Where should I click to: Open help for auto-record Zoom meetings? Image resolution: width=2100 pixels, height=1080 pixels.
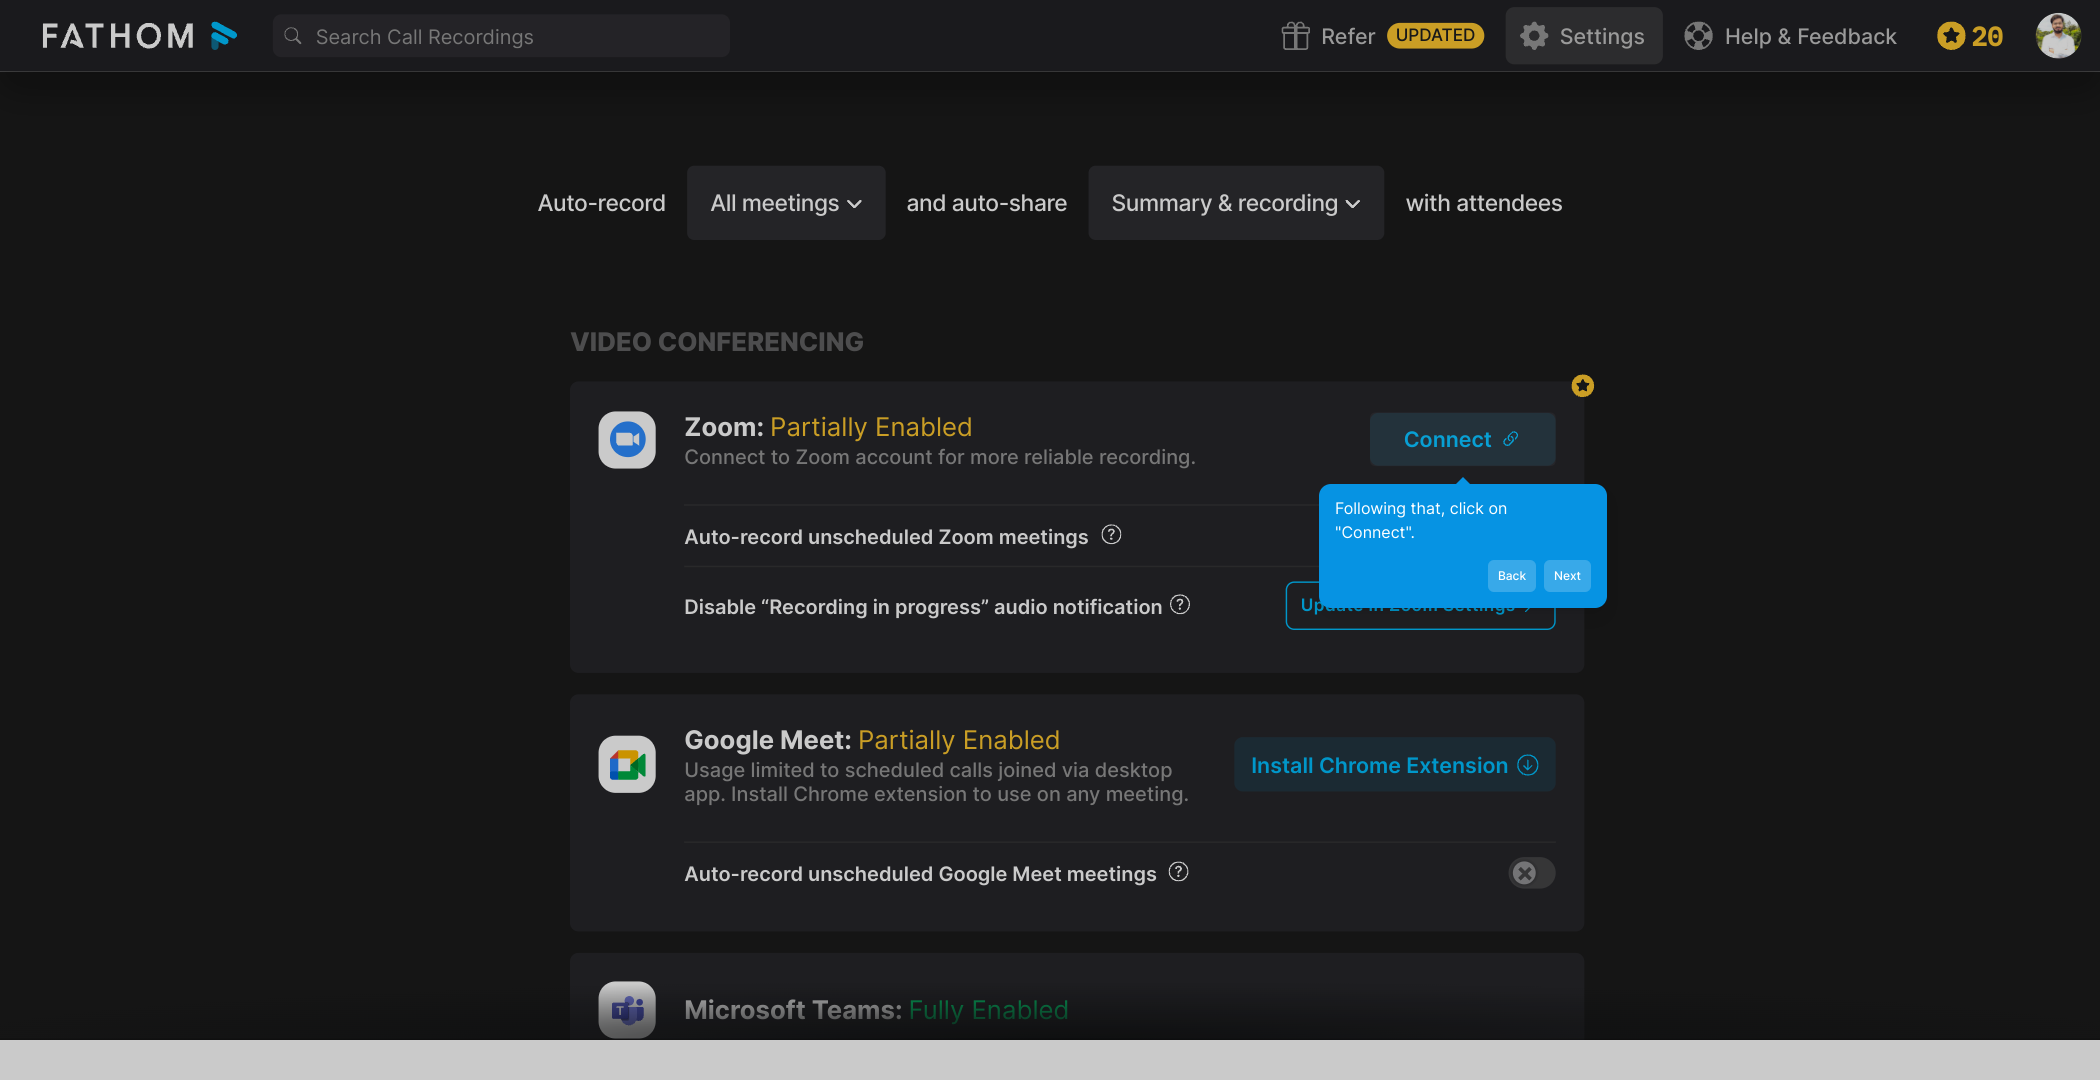1111,535
